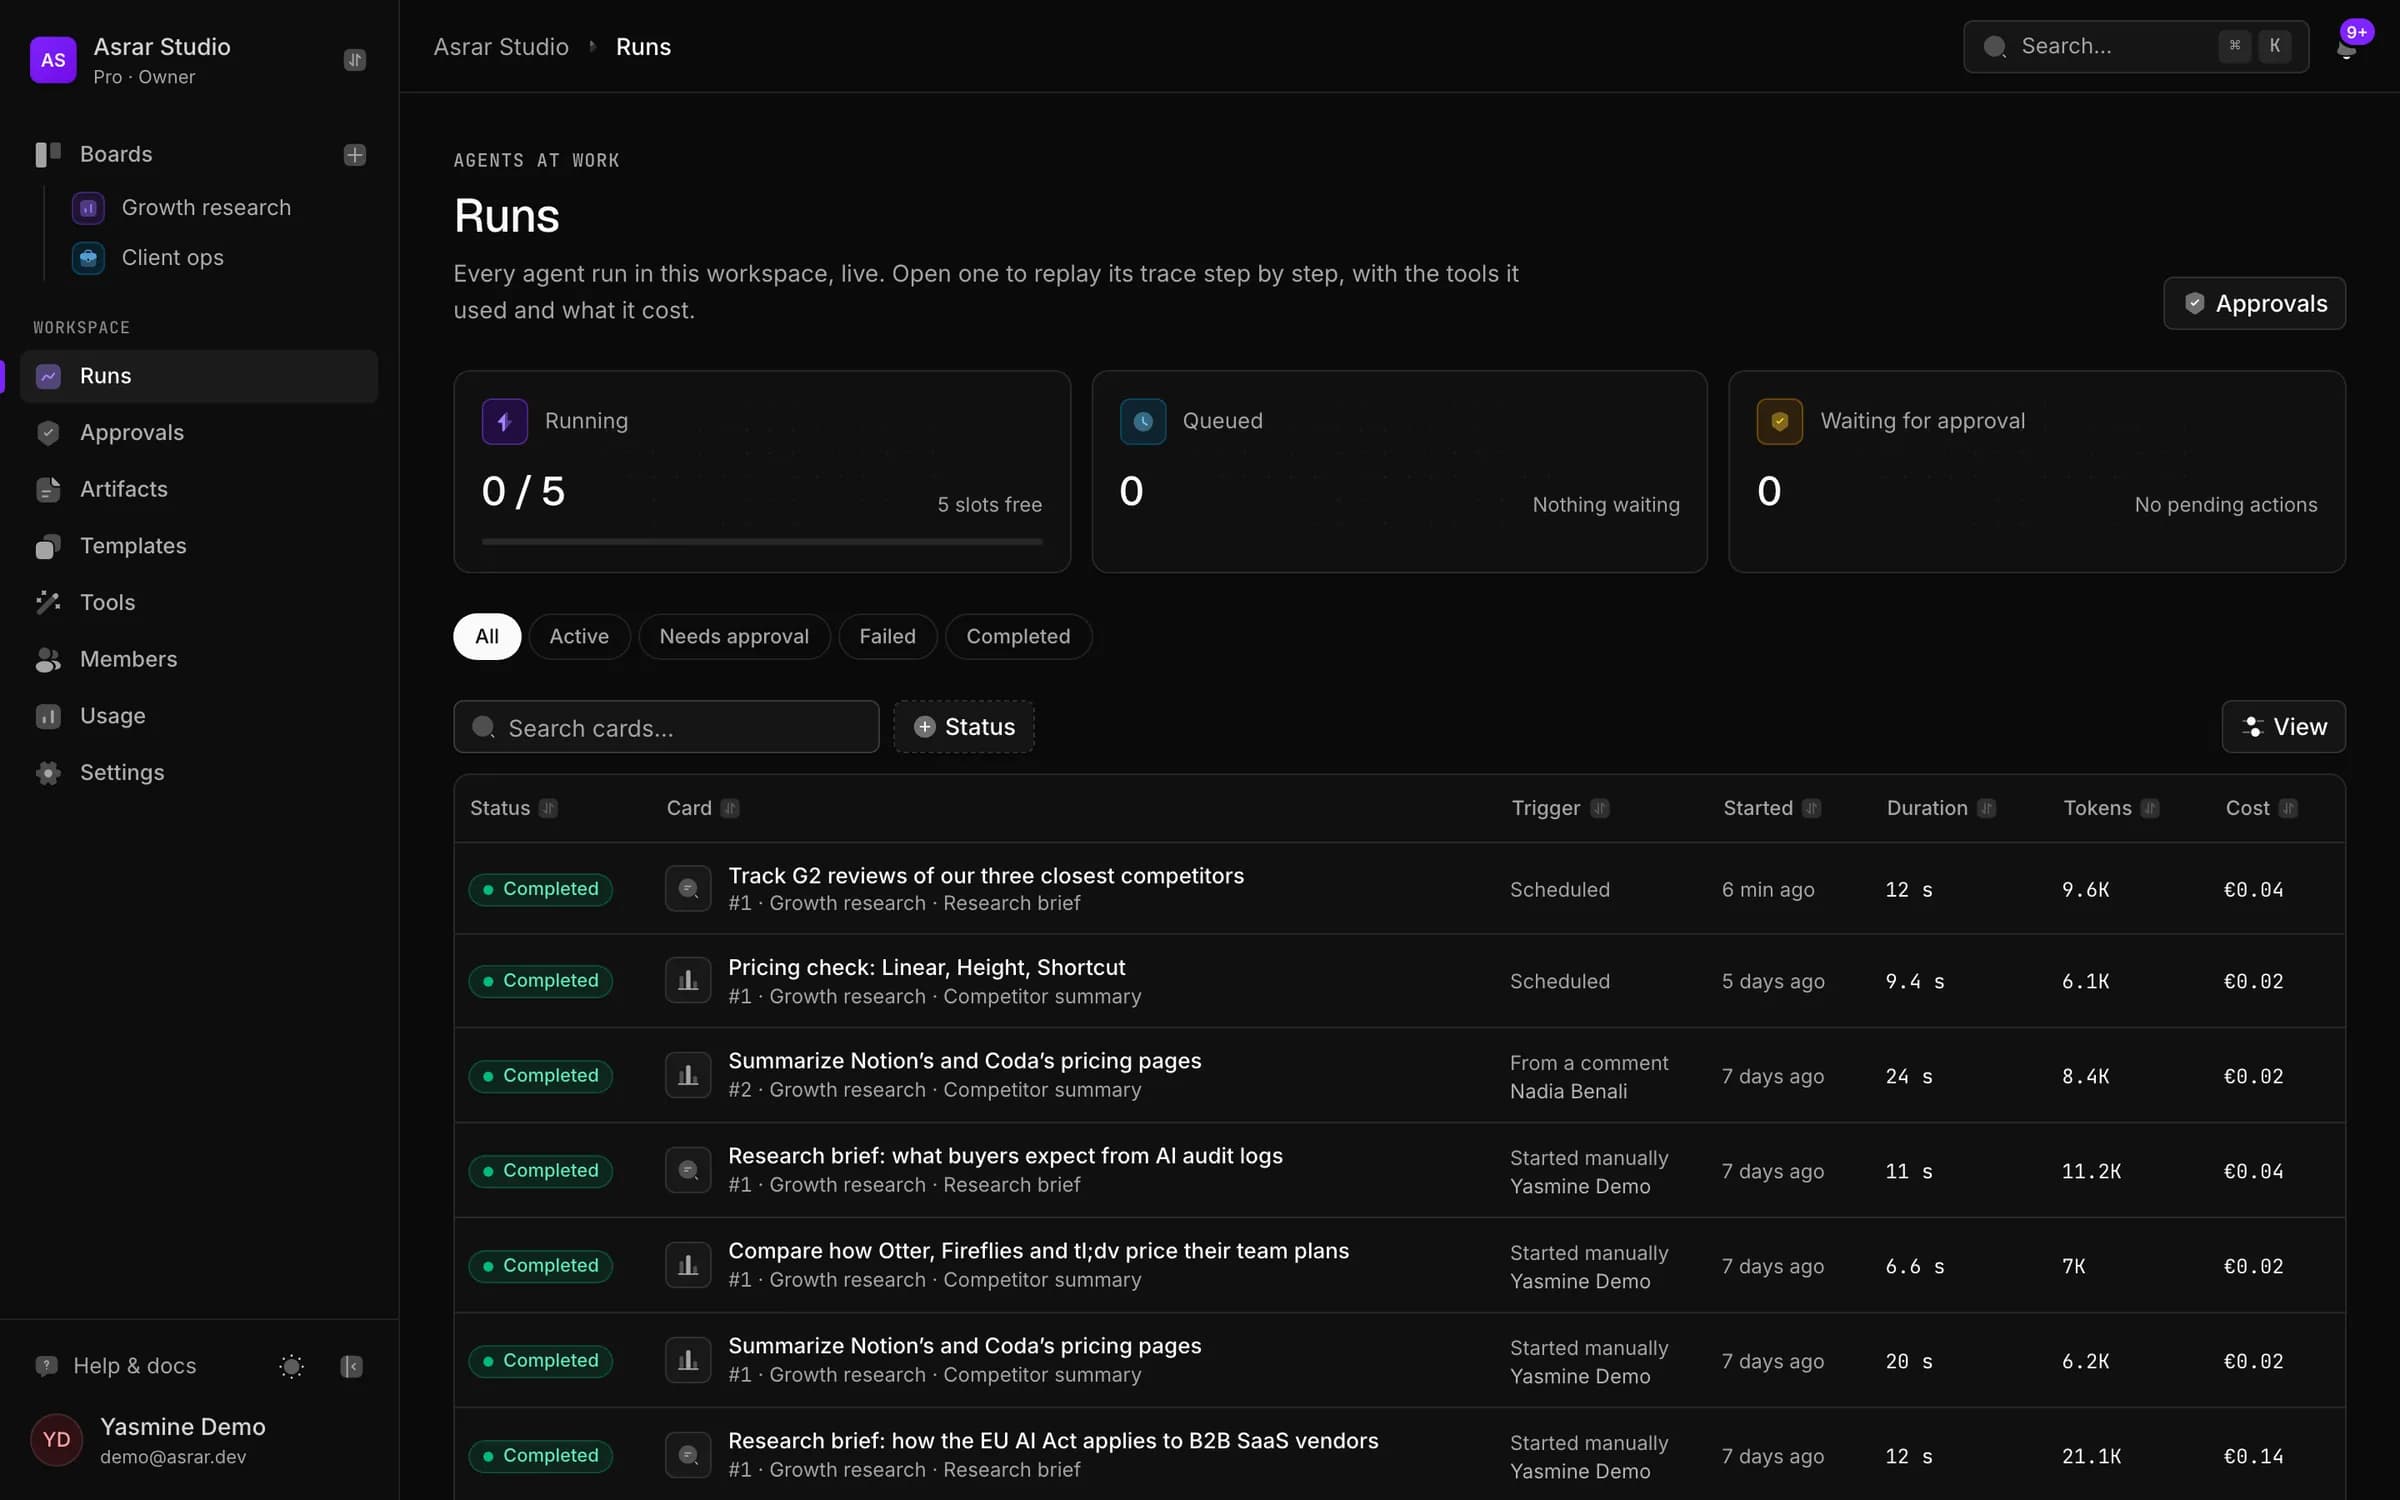Click the Queued clock icon

pos(1143,421)
